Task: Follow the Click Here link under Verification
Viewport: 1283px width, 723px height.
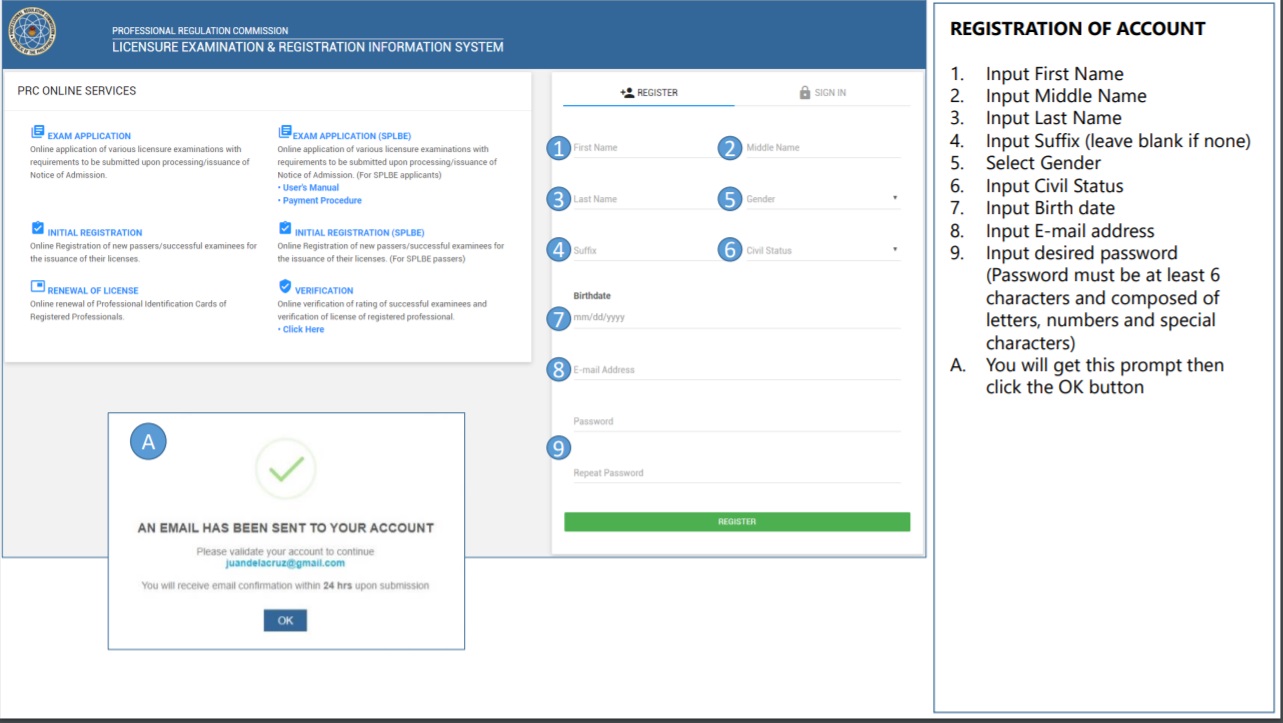Action: [301, 330]
